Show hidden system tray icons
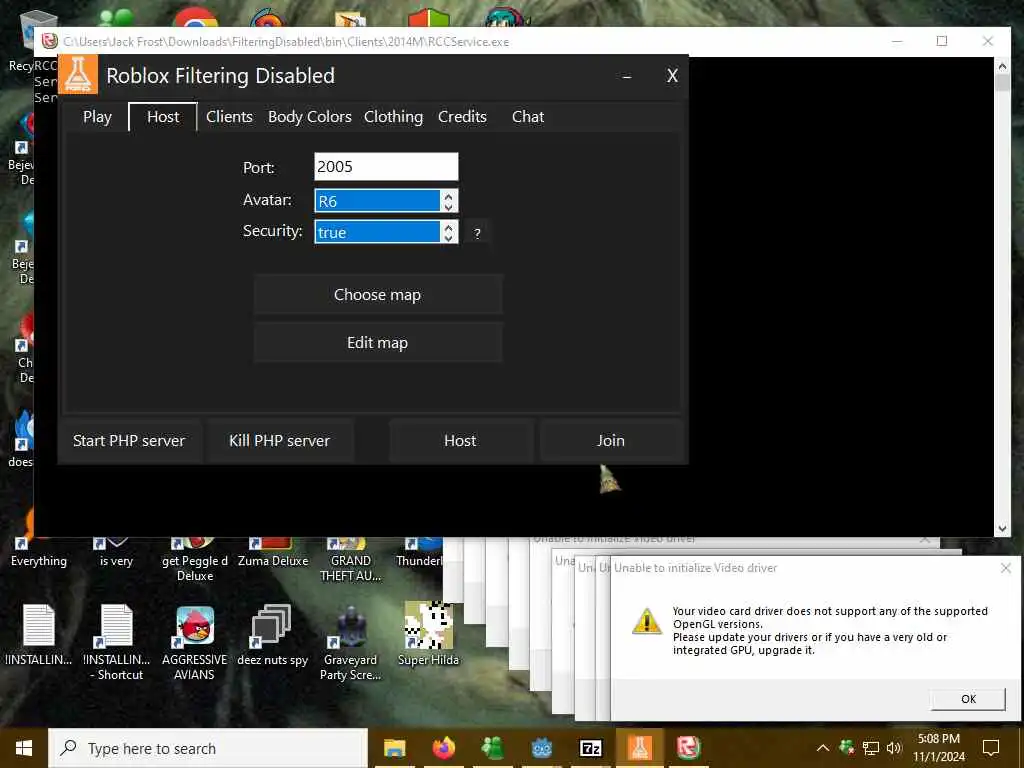 click(x=823, y=748)
